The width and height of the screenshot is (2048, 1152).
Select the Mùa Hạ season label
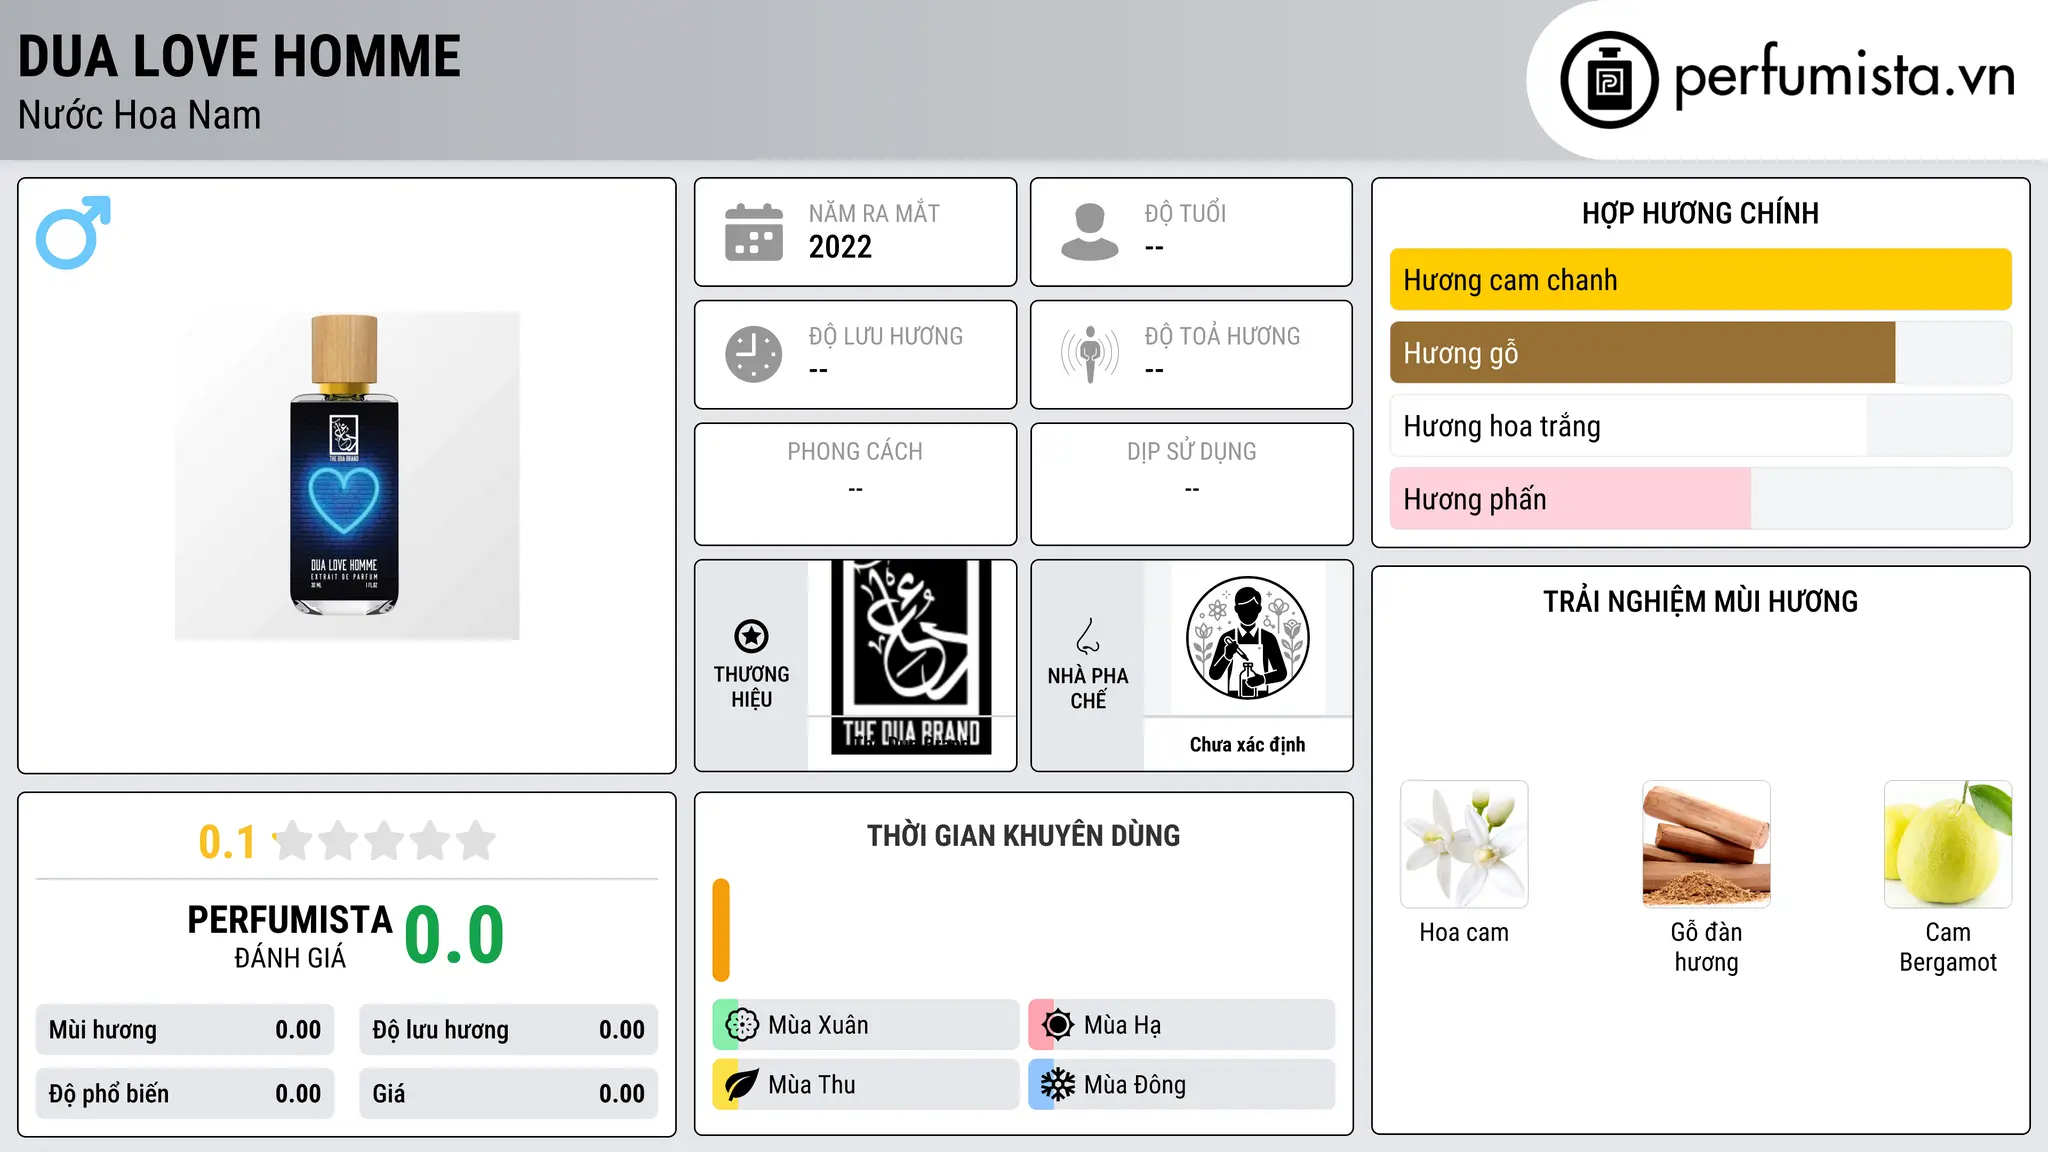click(x=1122, y=1025)
